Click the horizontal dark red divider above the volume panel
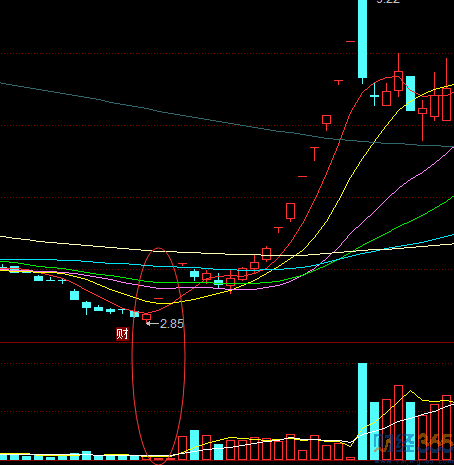The image size is (454, 465). (x=227, y=342)
